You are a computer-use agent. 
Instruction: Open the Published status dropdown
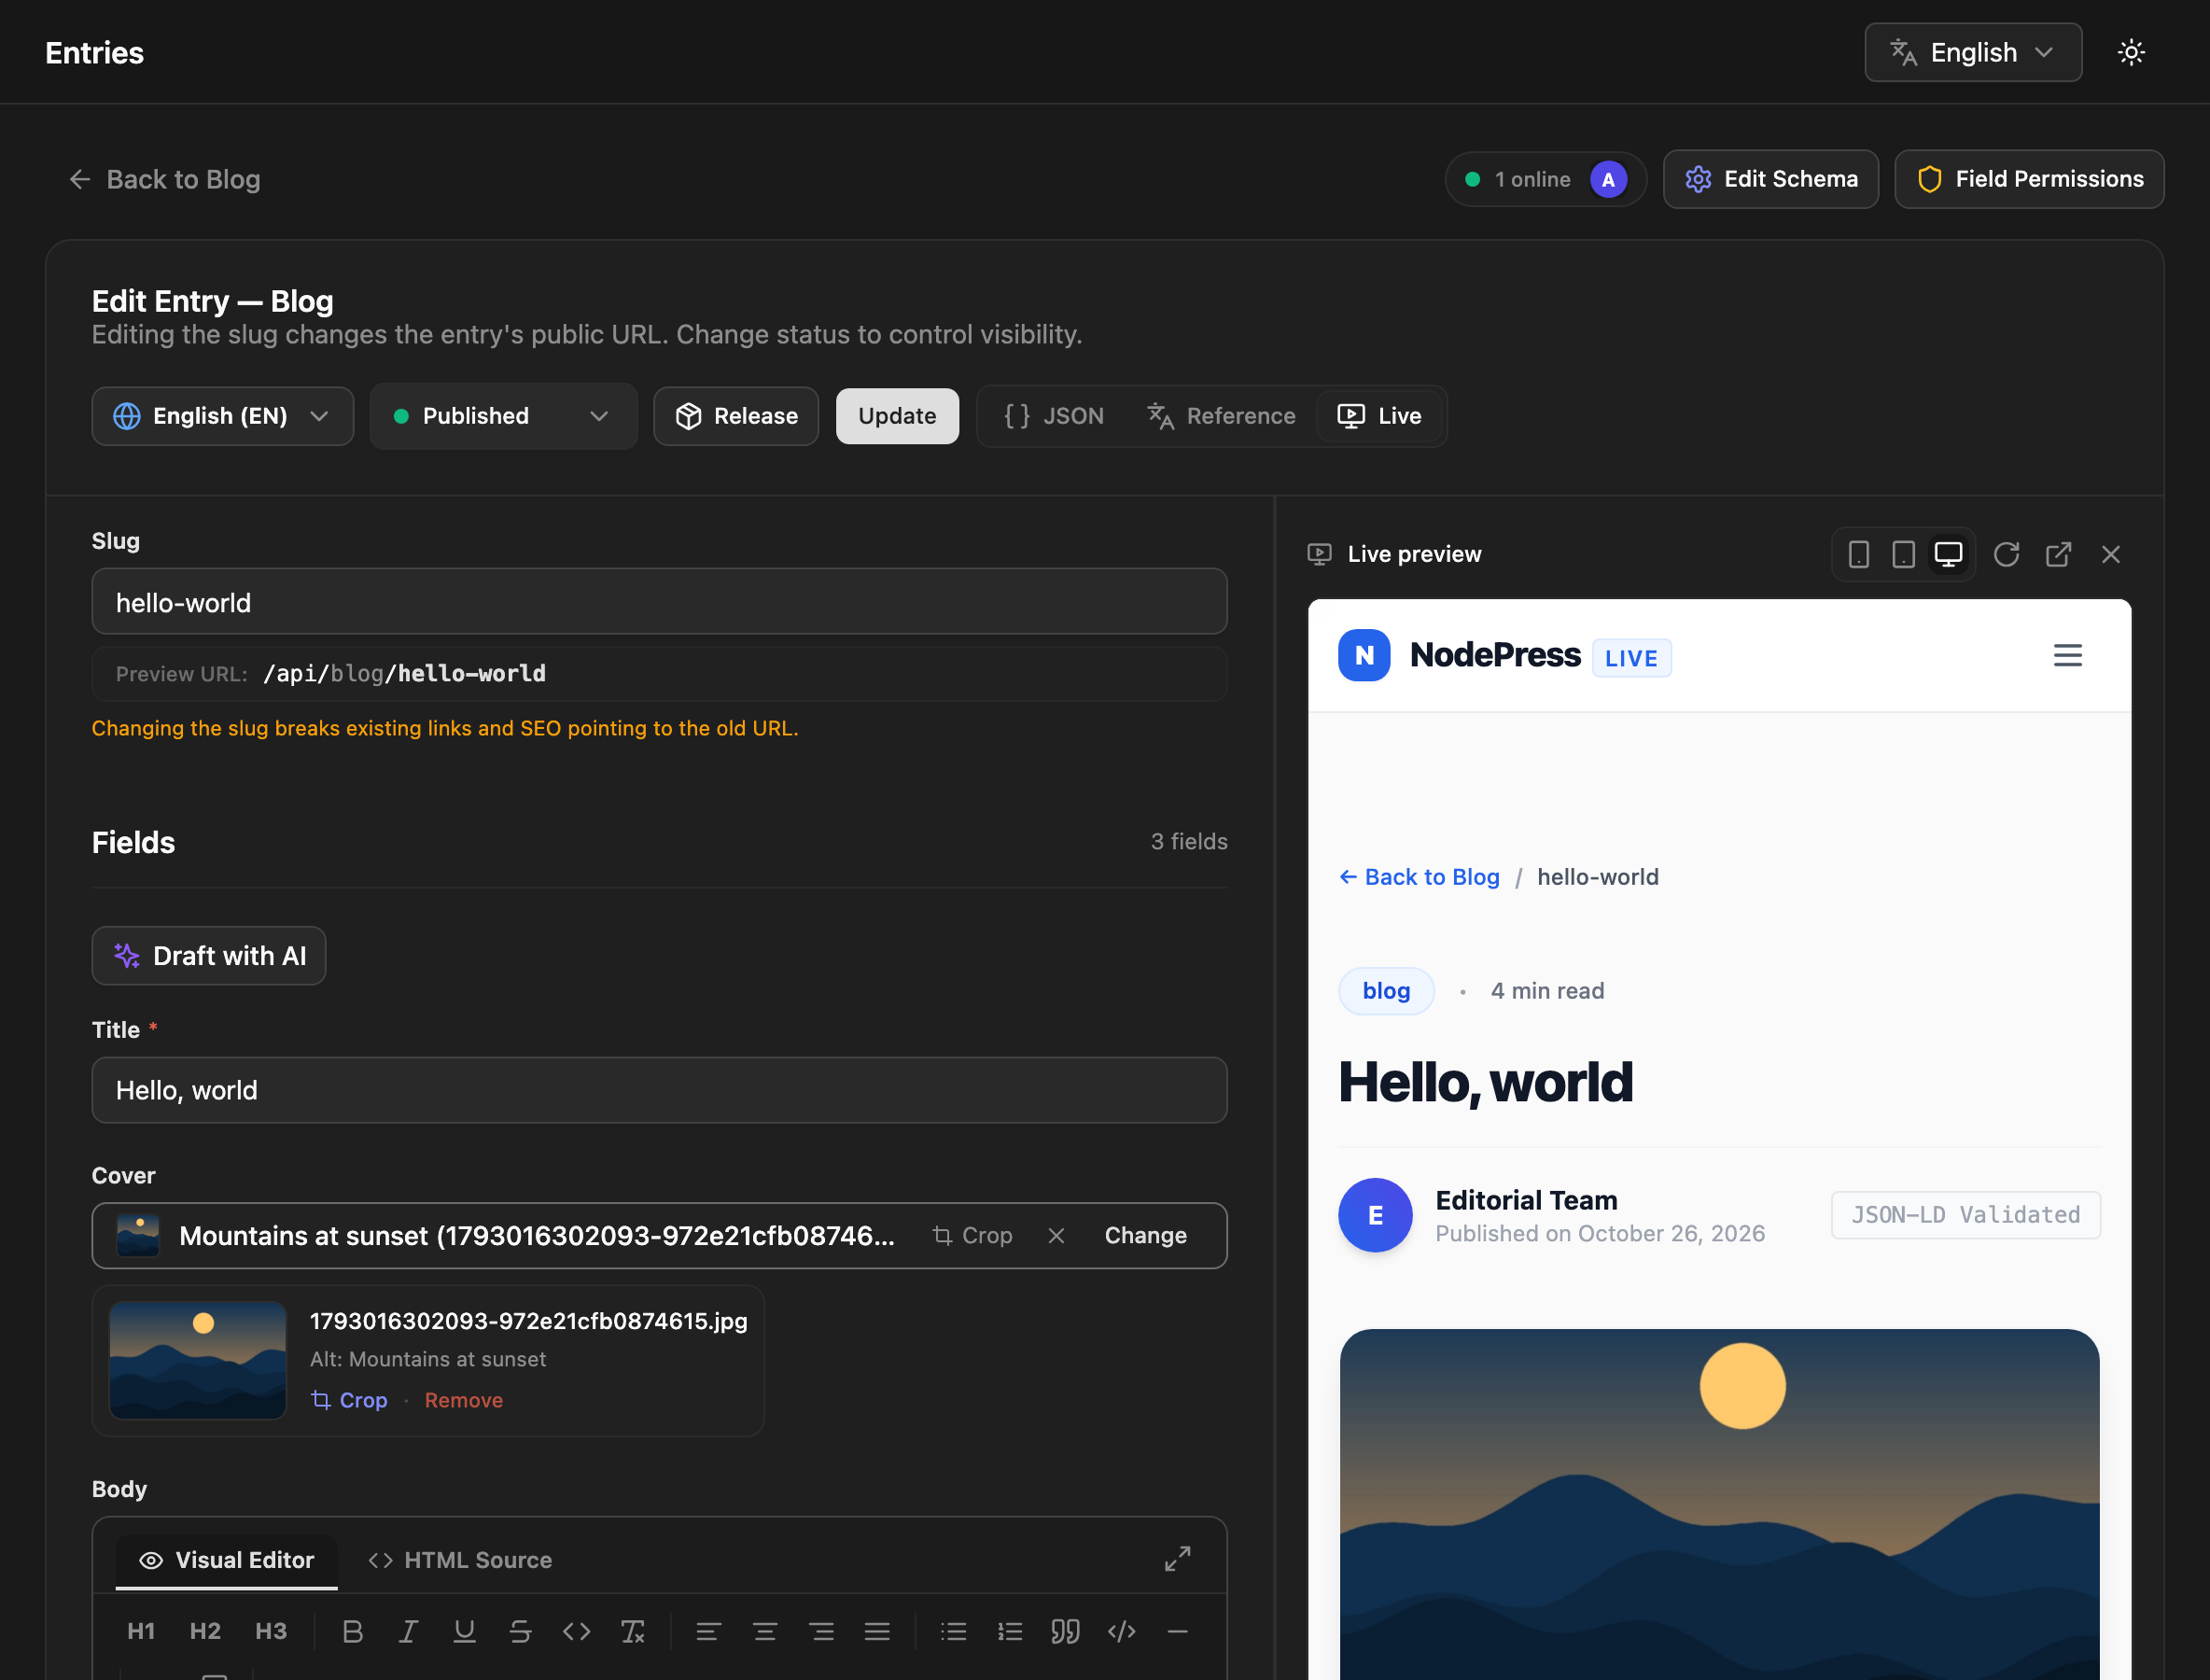point(503,415)
